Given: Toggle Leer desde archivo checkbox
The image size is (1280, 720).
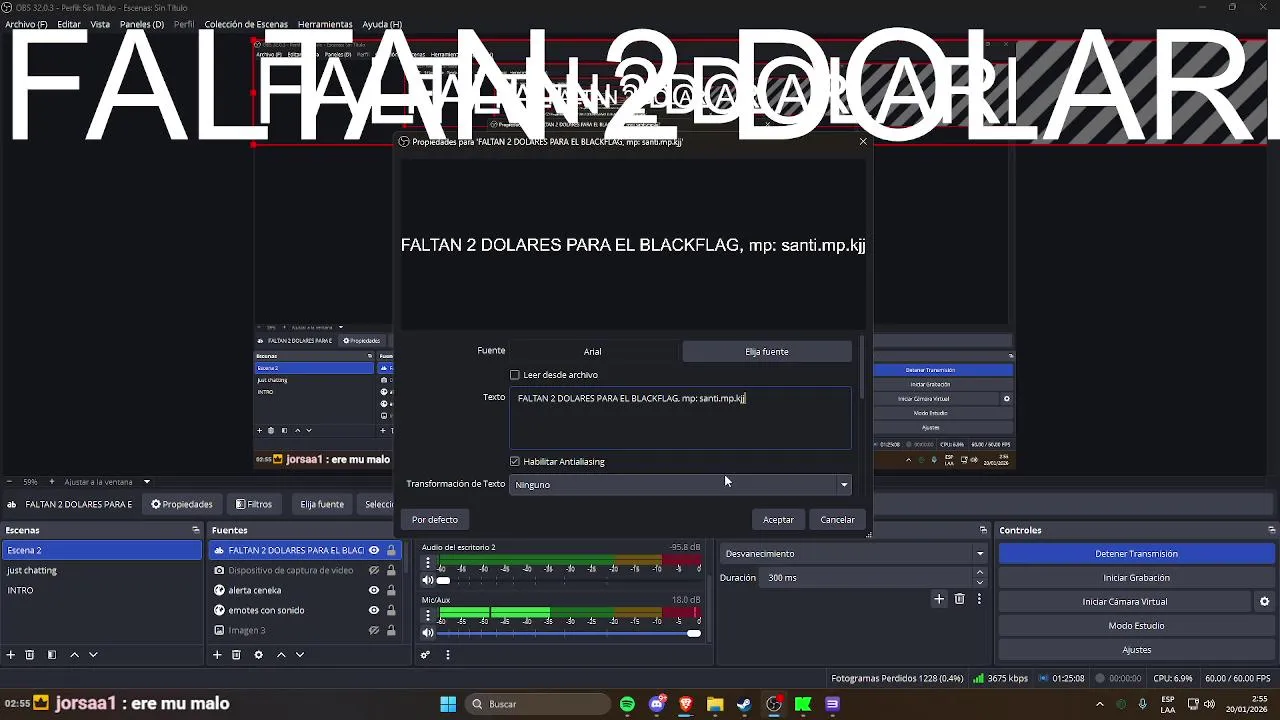Looking at the screenshot, I should pos(515,375).
